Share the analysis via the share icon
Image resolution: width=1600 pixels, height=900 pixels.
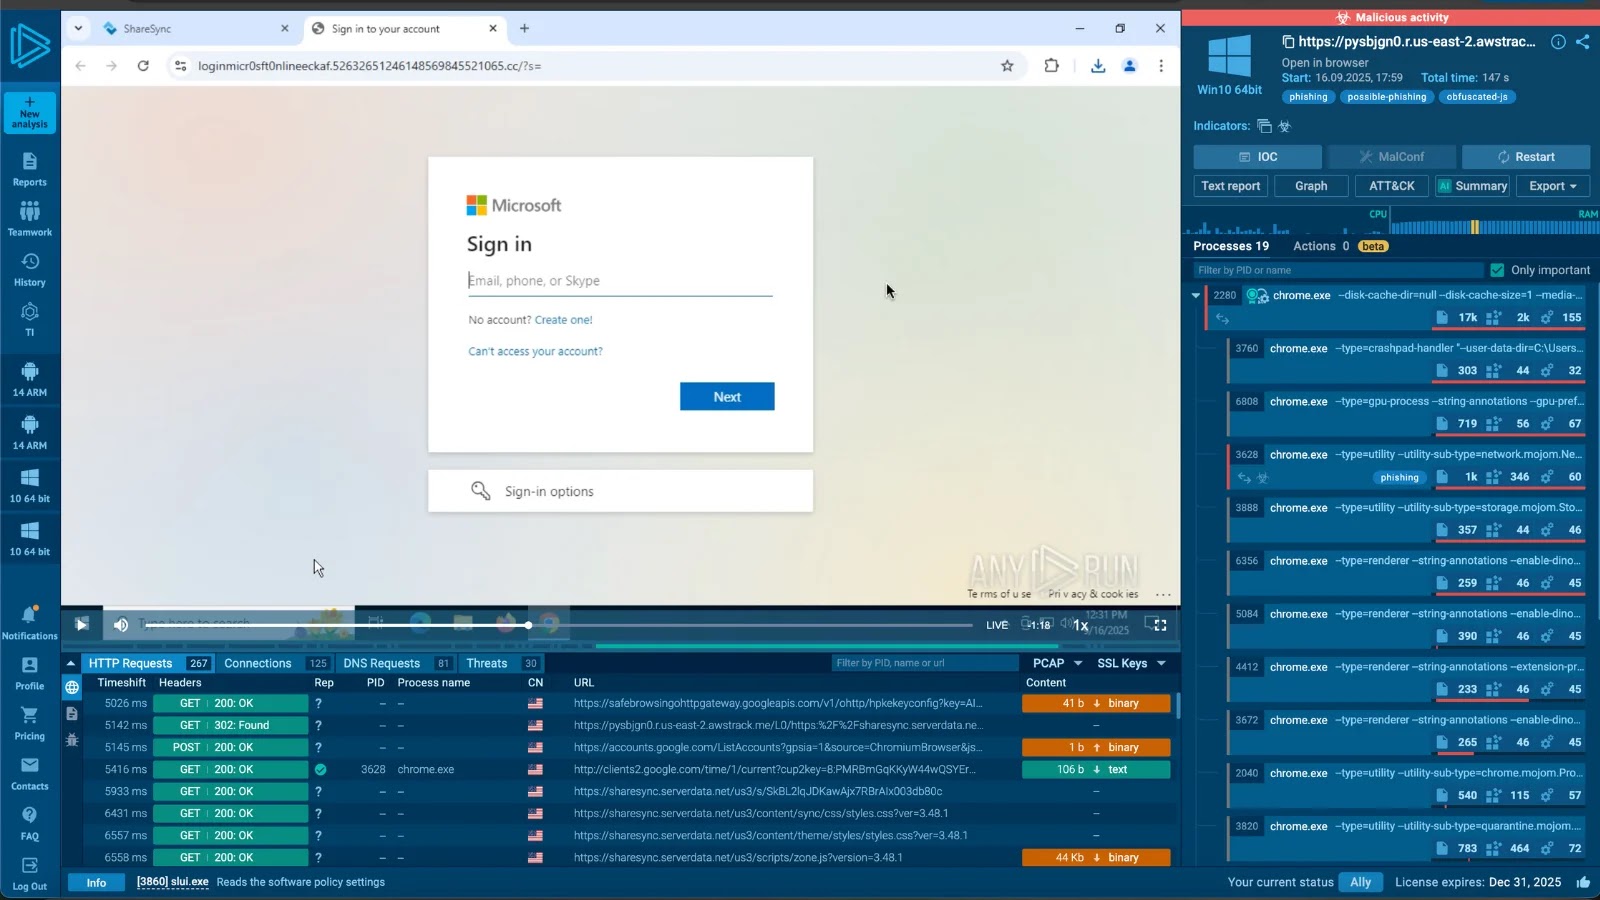point(1583,42)
